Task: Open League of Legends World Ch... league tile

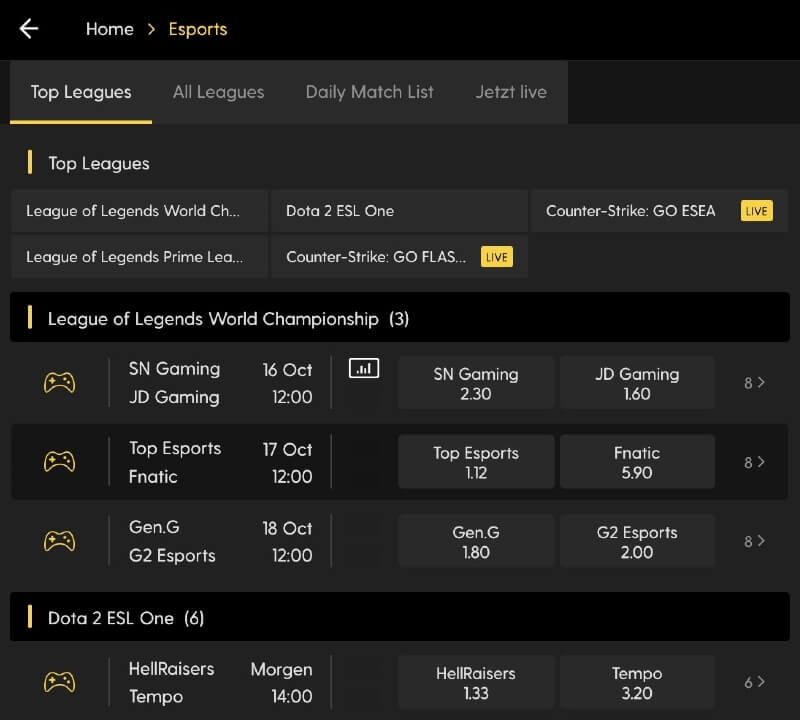Action: (x=139, y=211)
